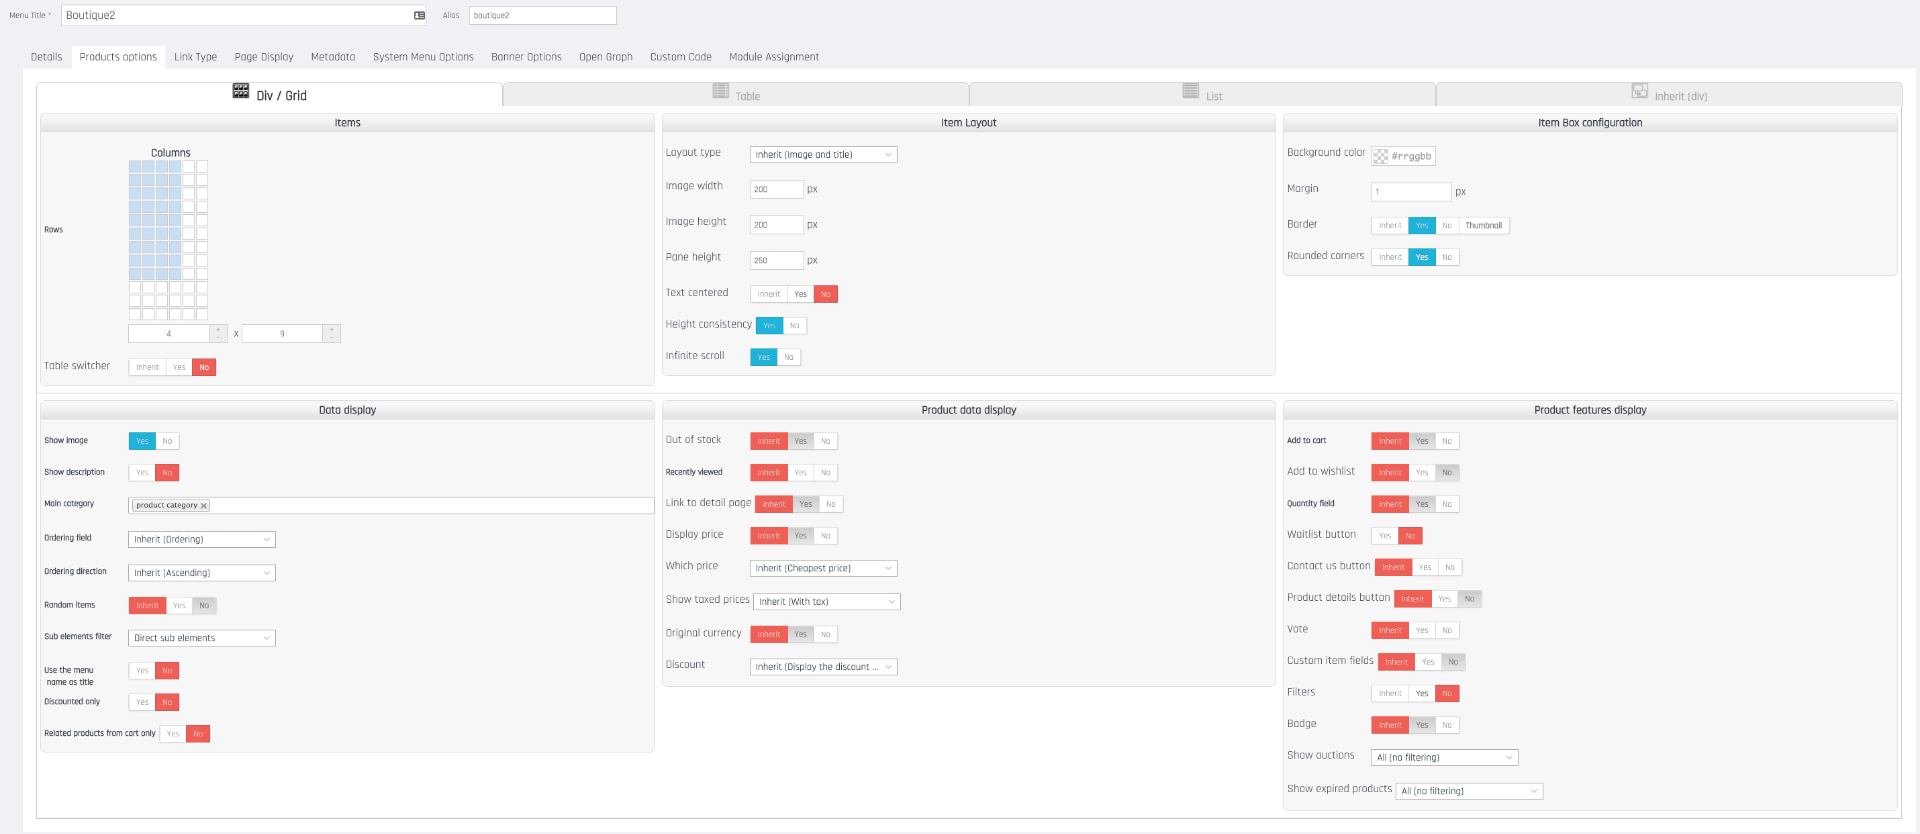Open the Sub elements filter dropdown

[202, 638]
